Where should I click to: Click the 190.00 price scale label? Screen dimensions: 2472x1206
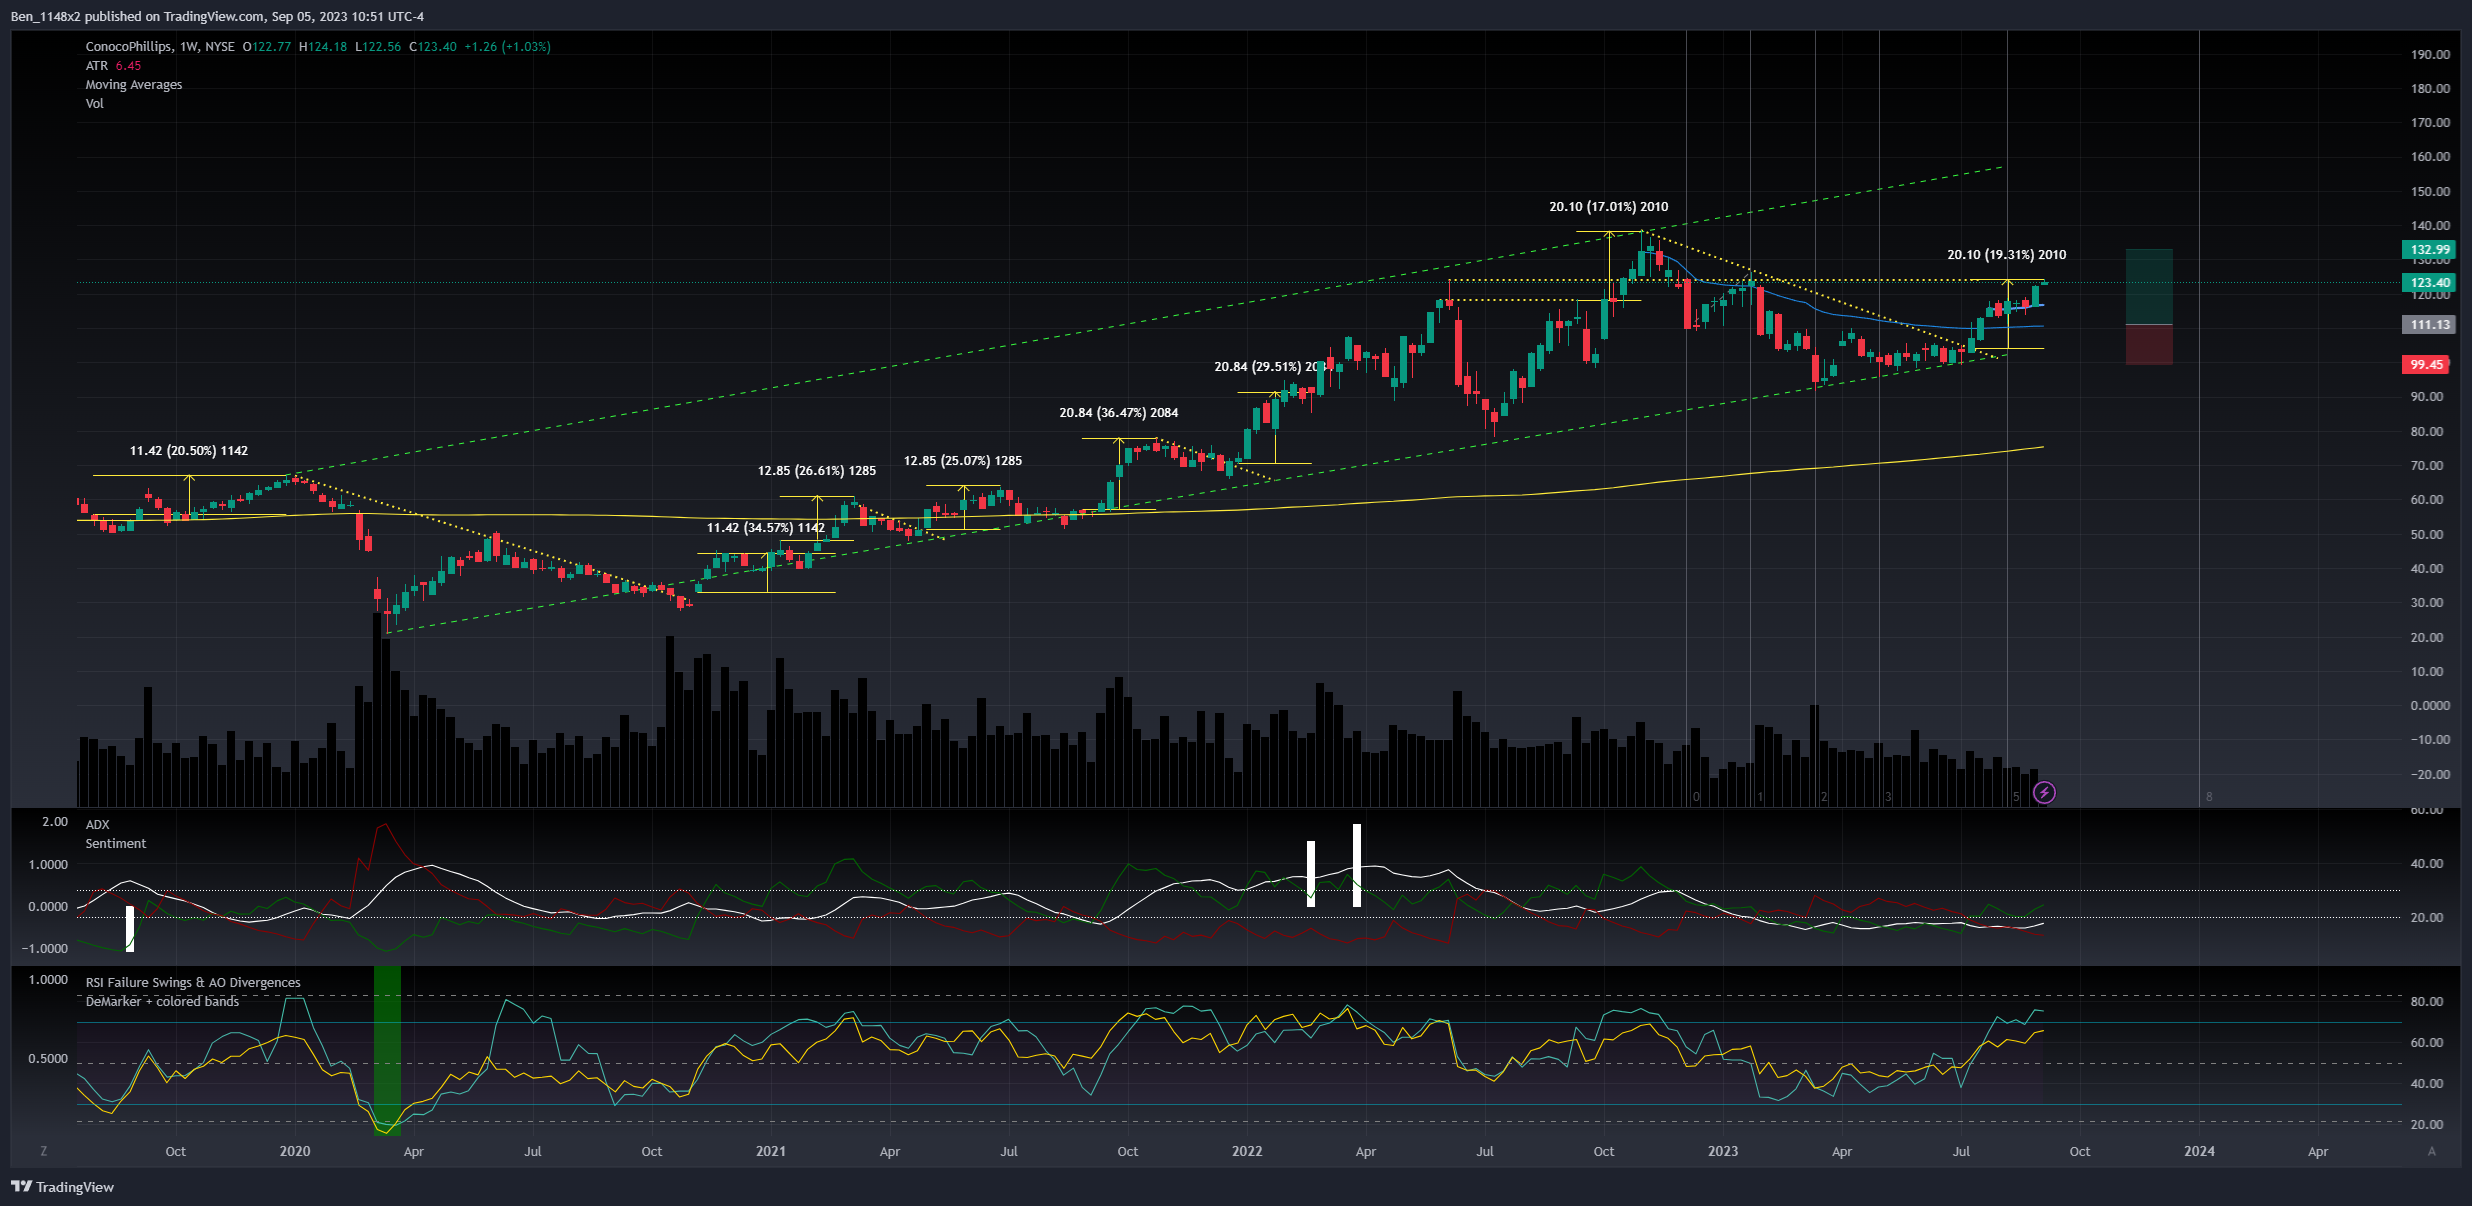point(2430,55)
